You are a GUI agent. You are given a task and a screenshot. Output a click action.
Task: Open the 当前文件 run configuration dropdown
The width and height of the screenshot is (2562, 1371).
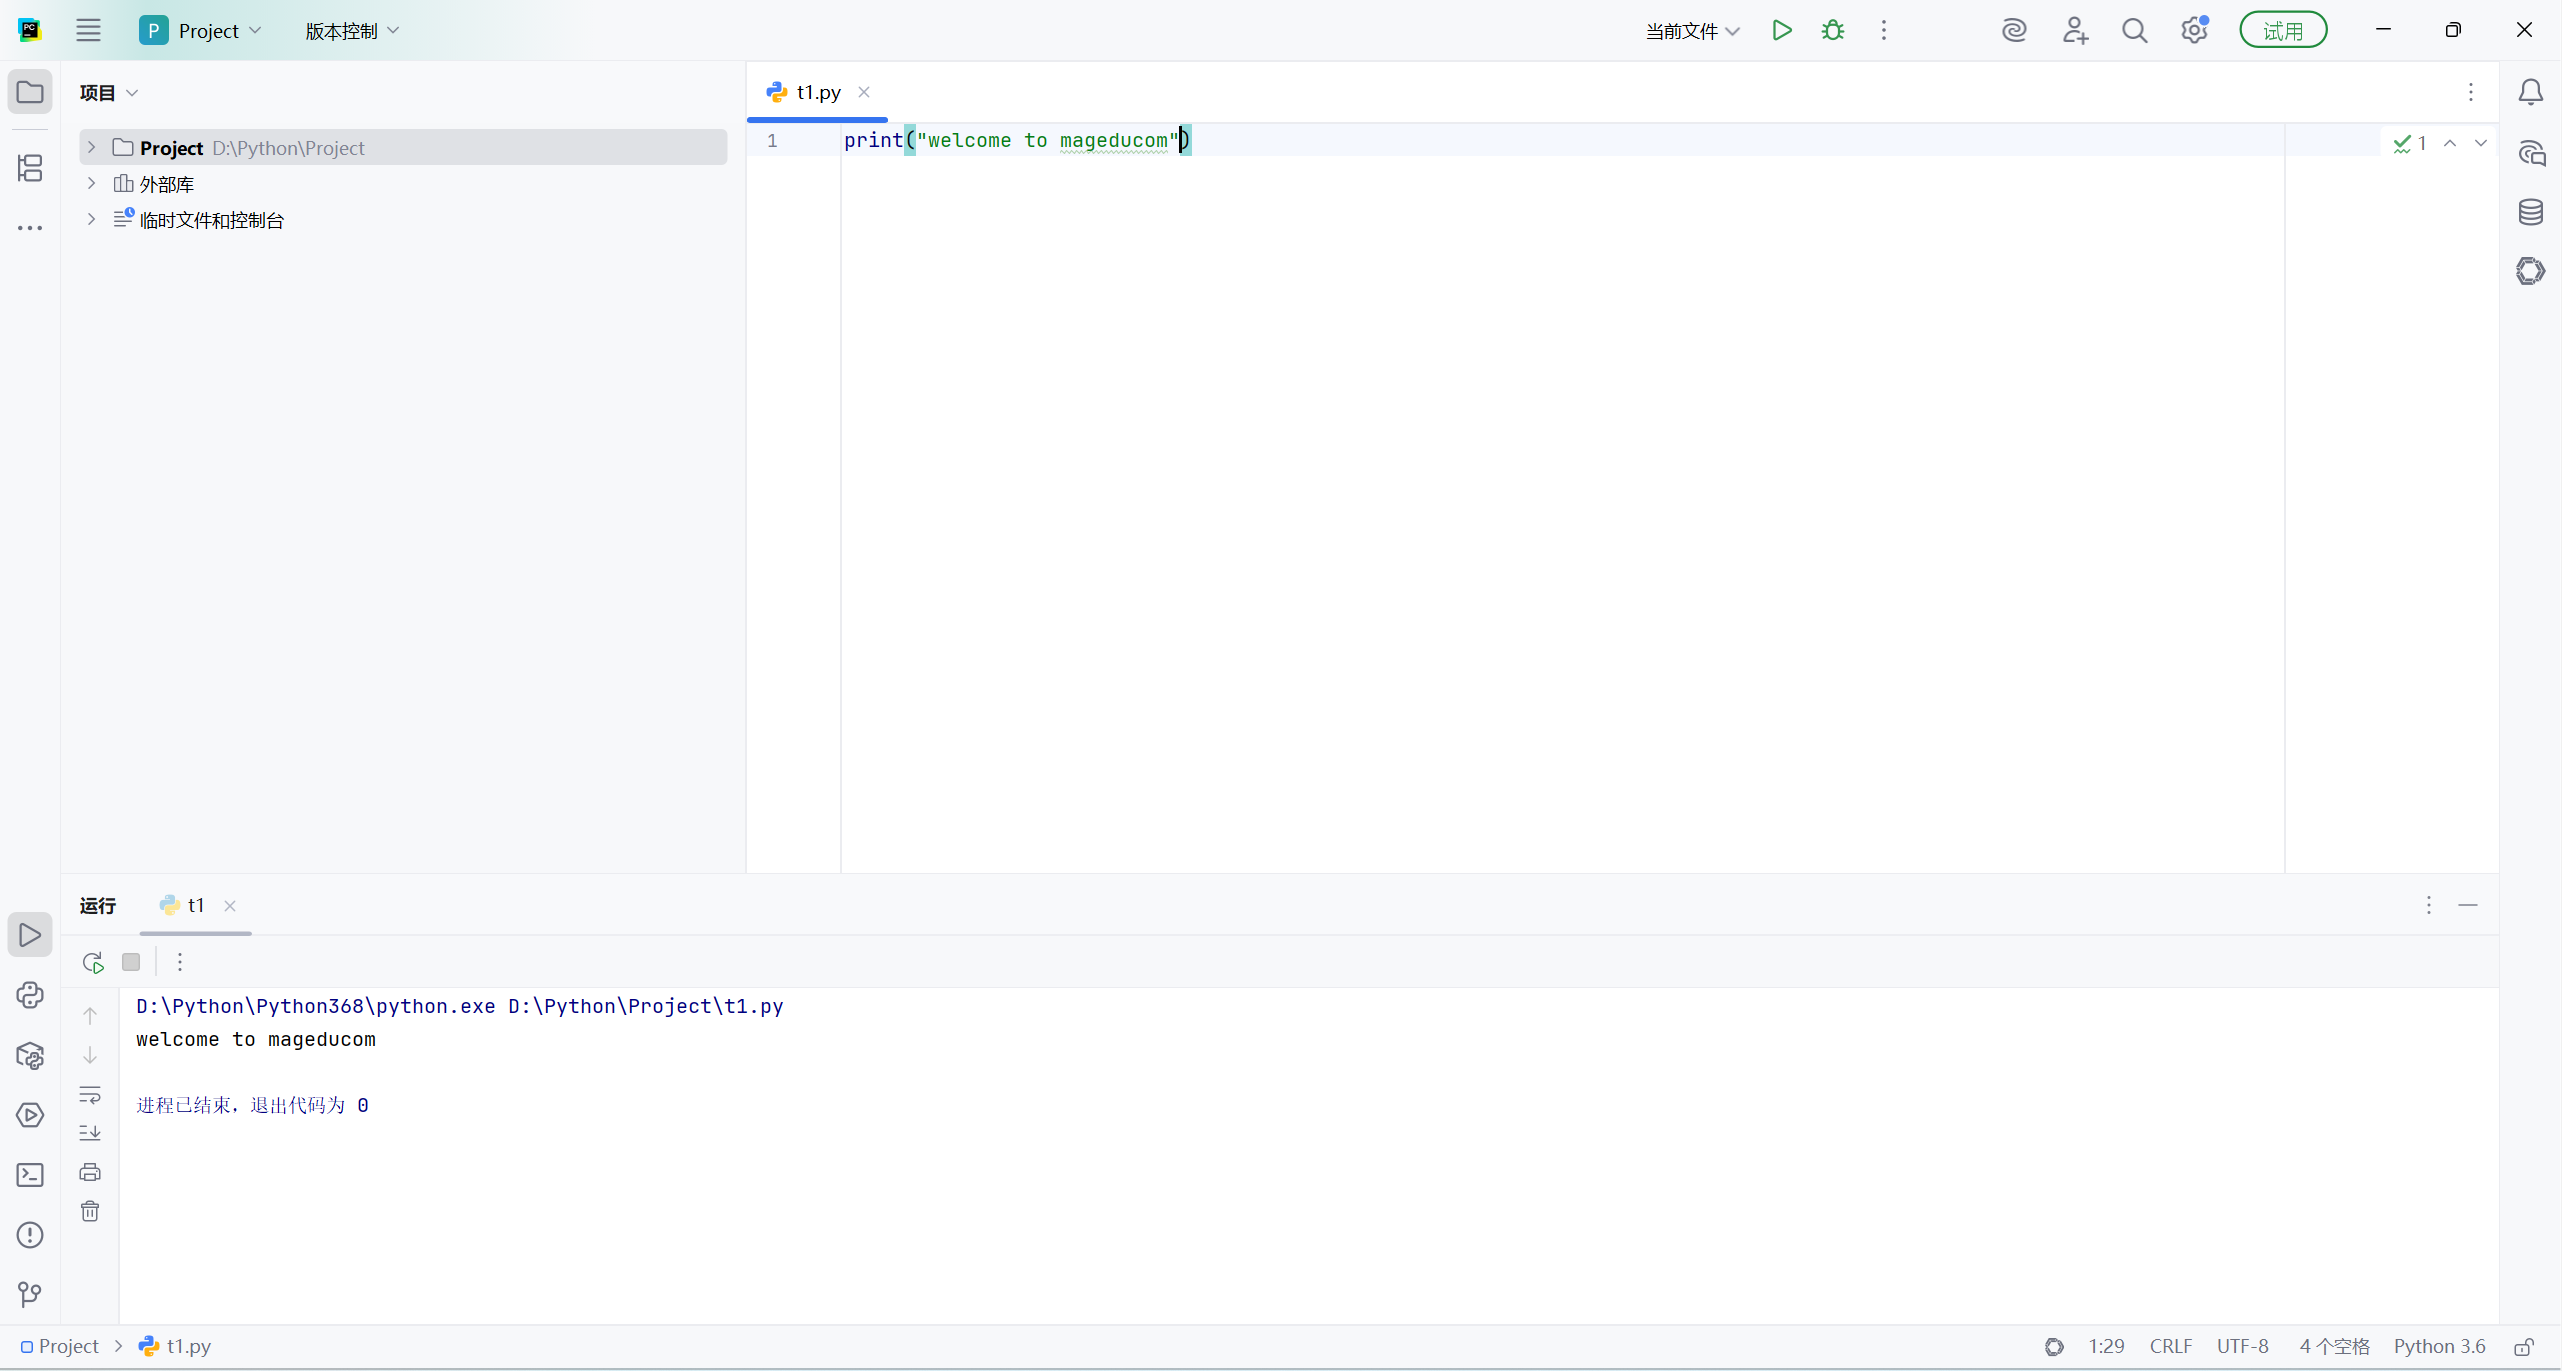1692,31
